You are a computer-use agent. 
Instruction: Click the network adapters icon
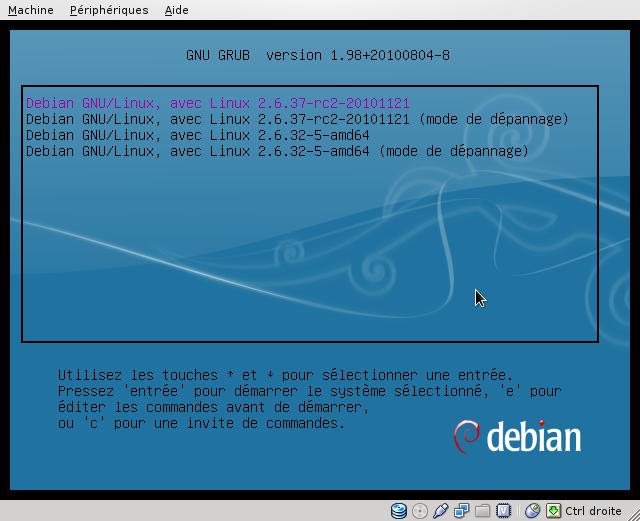(x=462, y=511)
